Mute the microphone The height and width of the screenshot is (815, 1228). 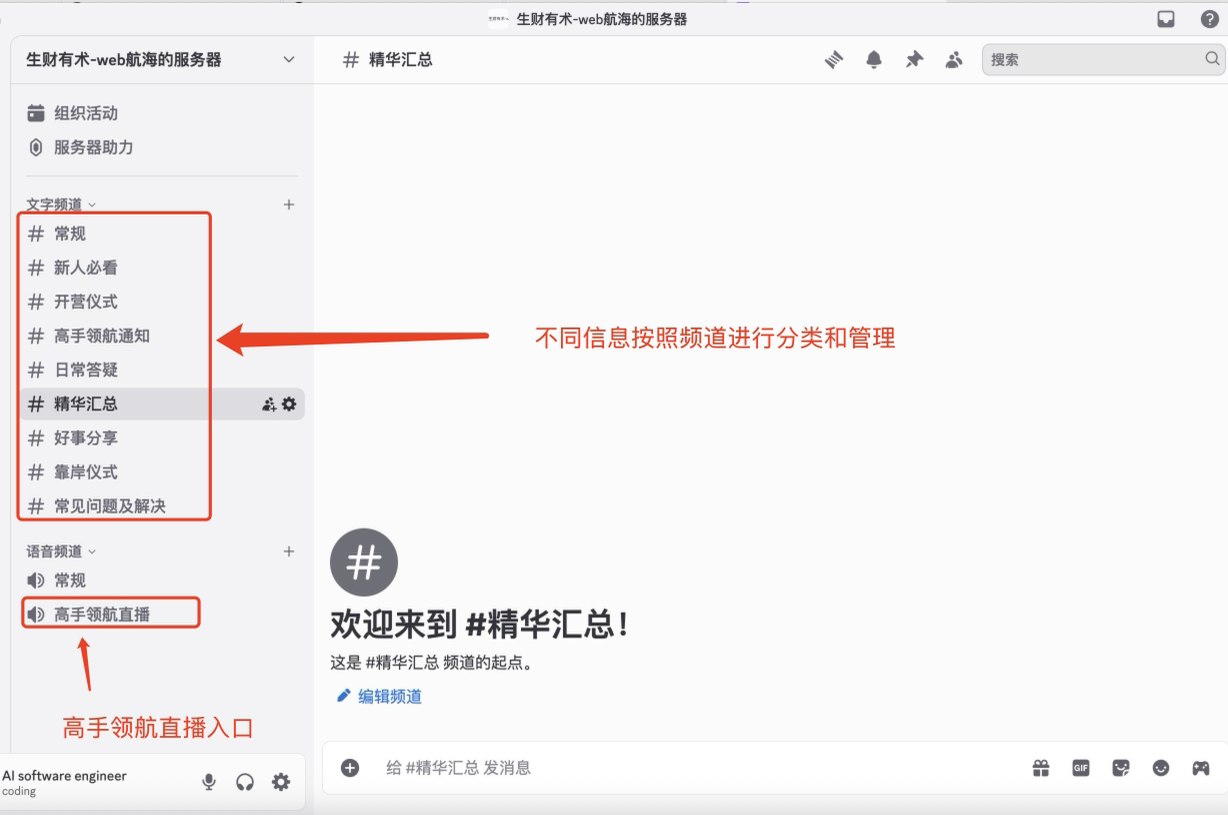[209, 782]
